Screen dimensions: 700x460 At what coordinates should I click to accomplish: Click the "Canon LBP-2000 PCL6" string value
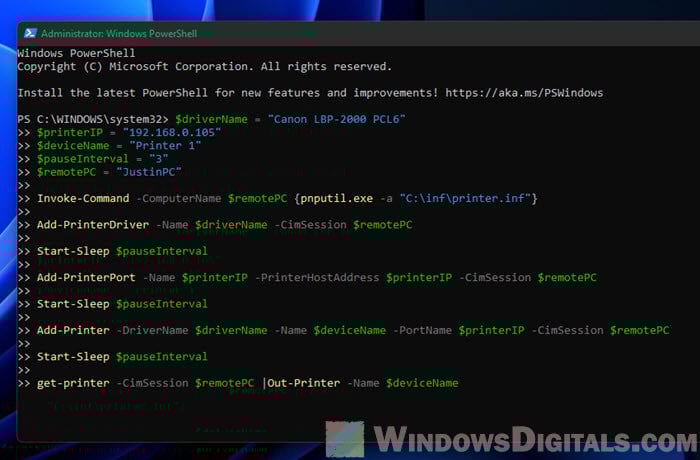tap(337, 119)
